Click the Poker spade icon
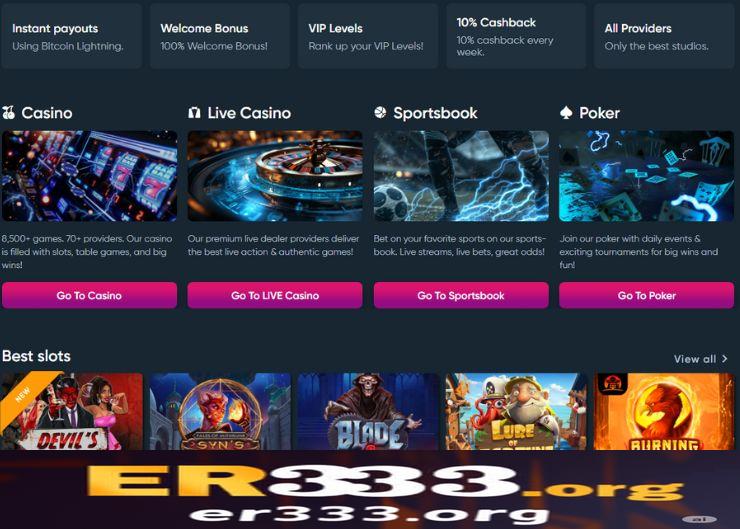This screenshot has width=740, height=529. (566, 112)
